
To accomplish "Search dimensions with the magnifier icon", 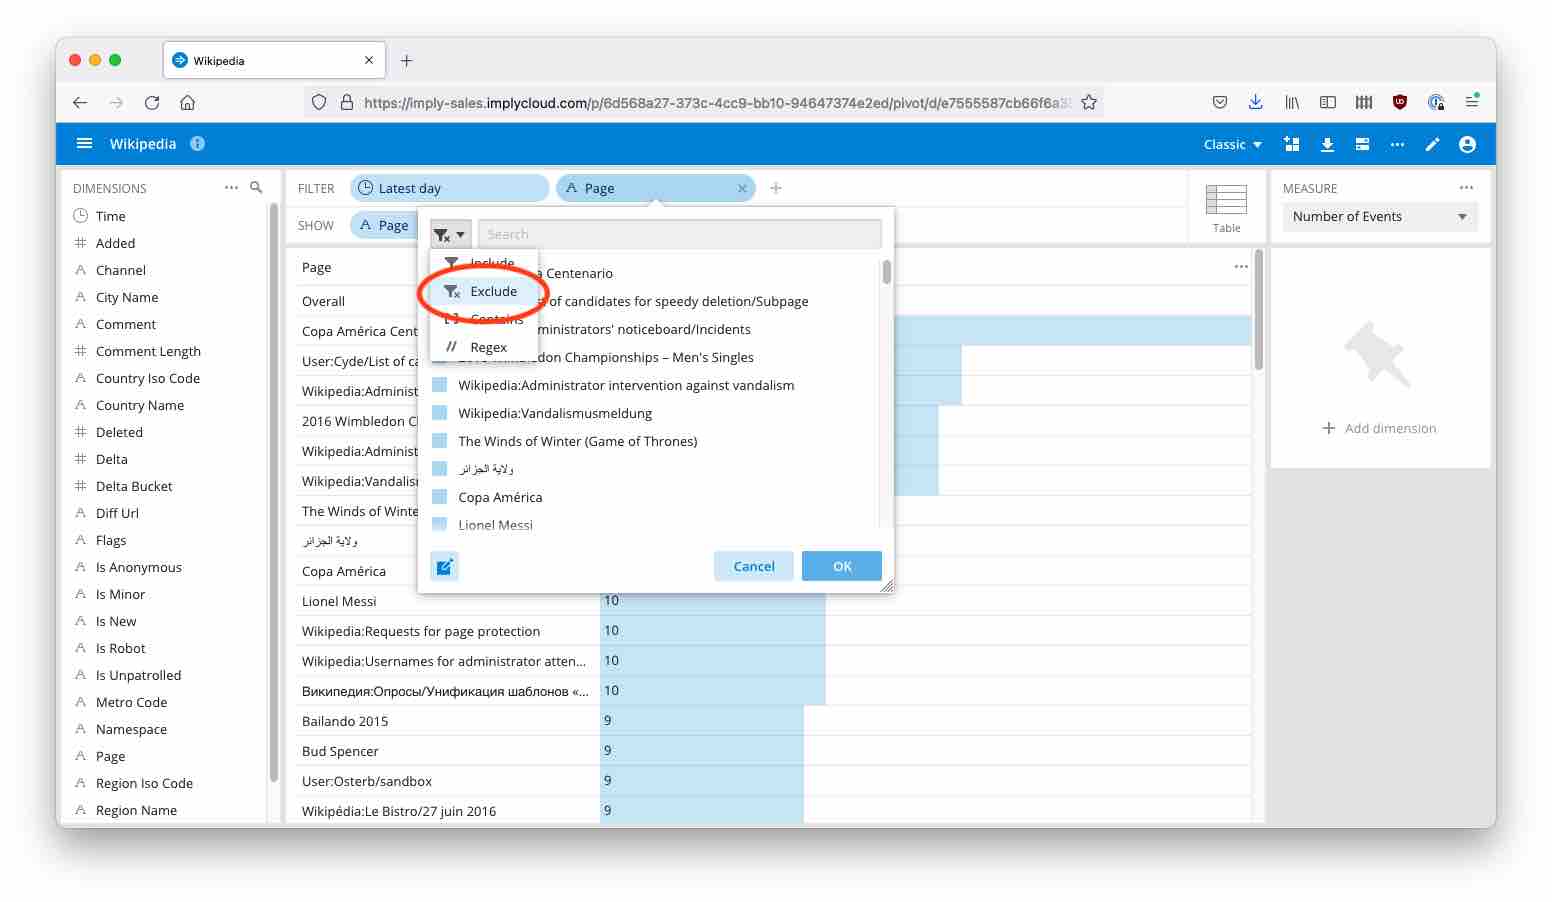I will (x=256, y=188).
